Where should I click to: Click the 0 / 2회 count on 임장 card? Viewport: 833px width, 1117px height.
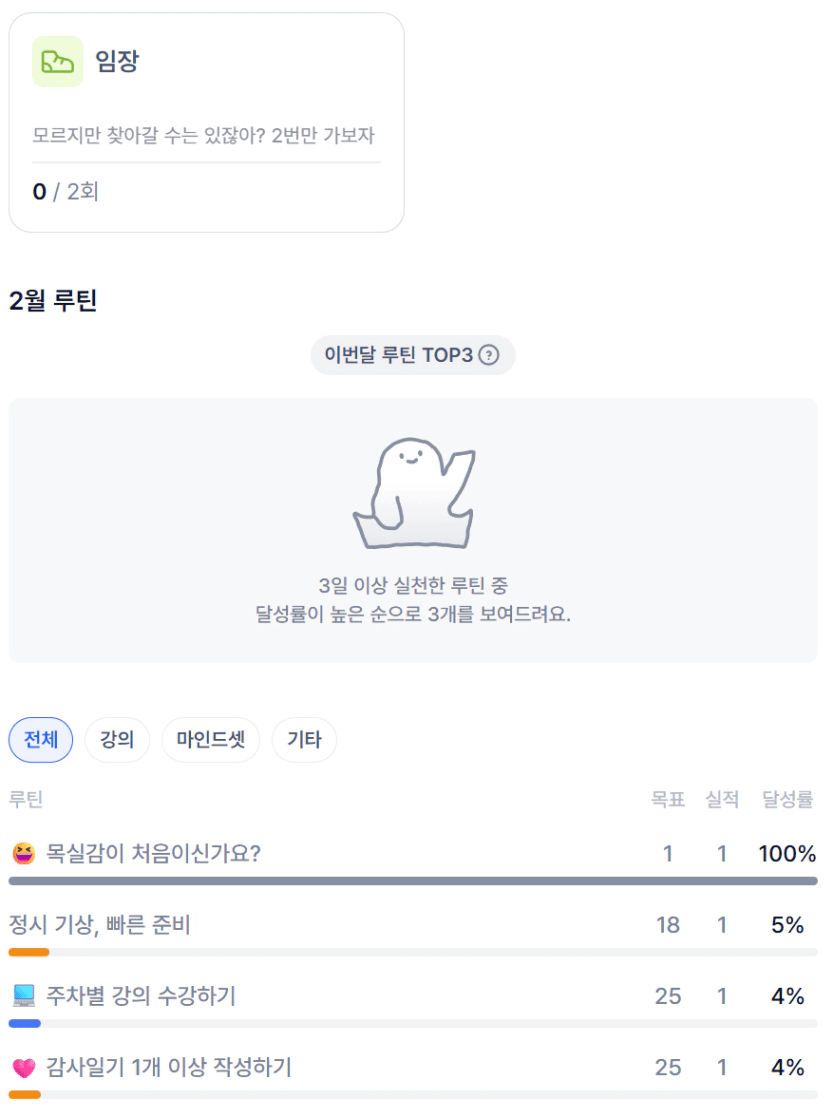click(66, 192)
